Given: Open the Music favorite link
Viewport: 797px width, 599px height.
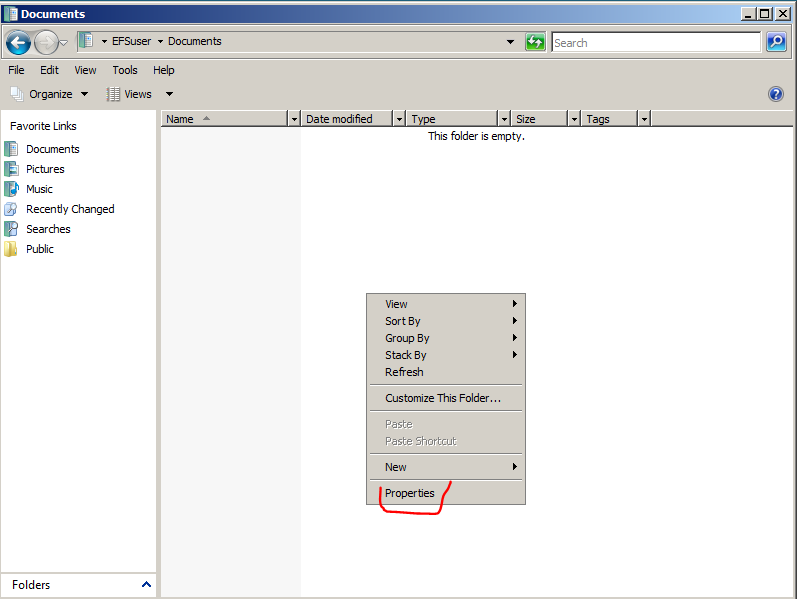Looking at the screenshot, I should [x=39, y=189].
